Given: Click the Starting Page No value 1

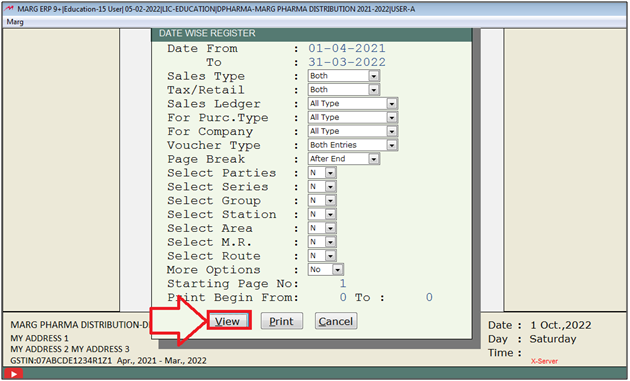Looking at the screenshot, I should (343, 283).
